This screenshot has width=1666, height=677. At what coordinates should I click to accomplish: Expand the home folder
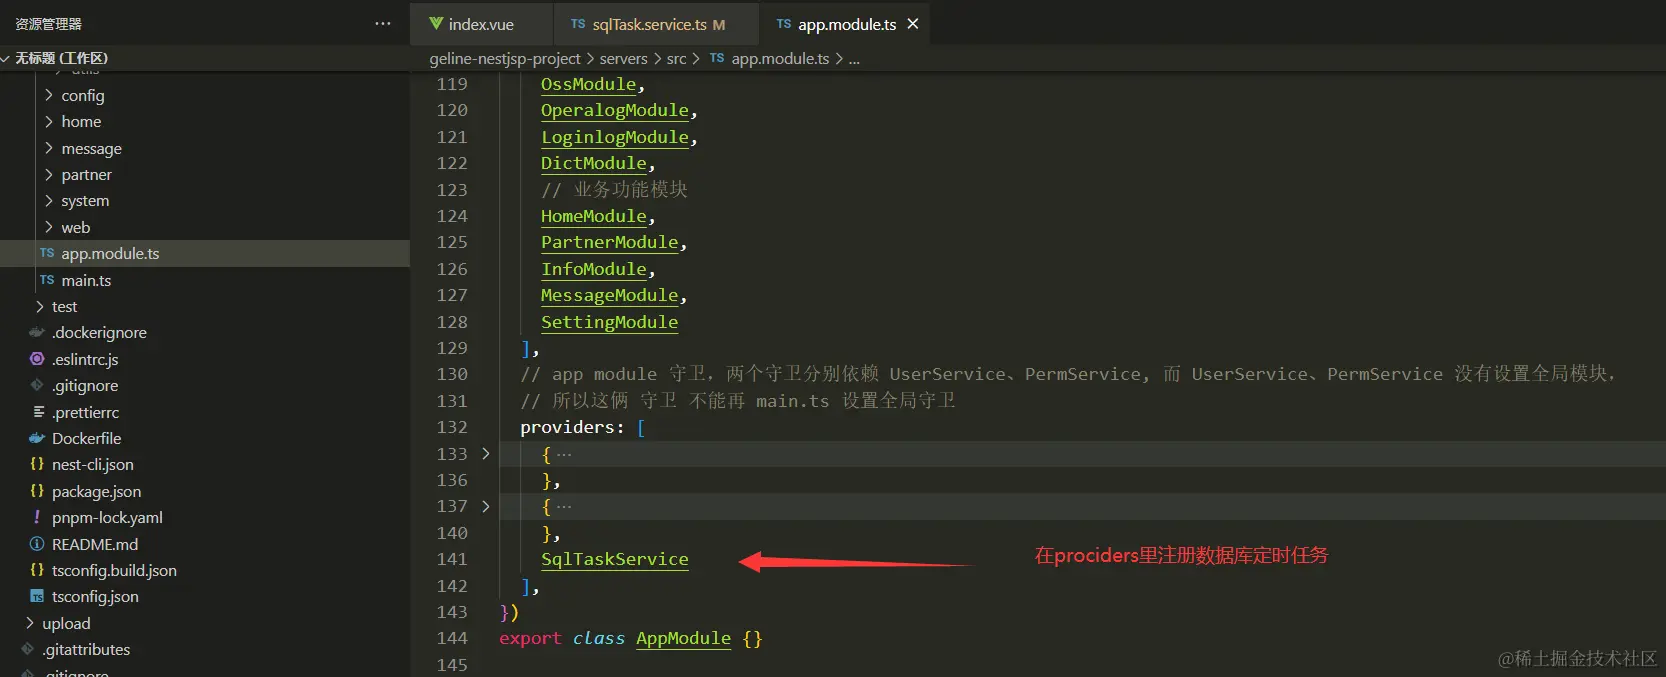click(x=48, y=121)
